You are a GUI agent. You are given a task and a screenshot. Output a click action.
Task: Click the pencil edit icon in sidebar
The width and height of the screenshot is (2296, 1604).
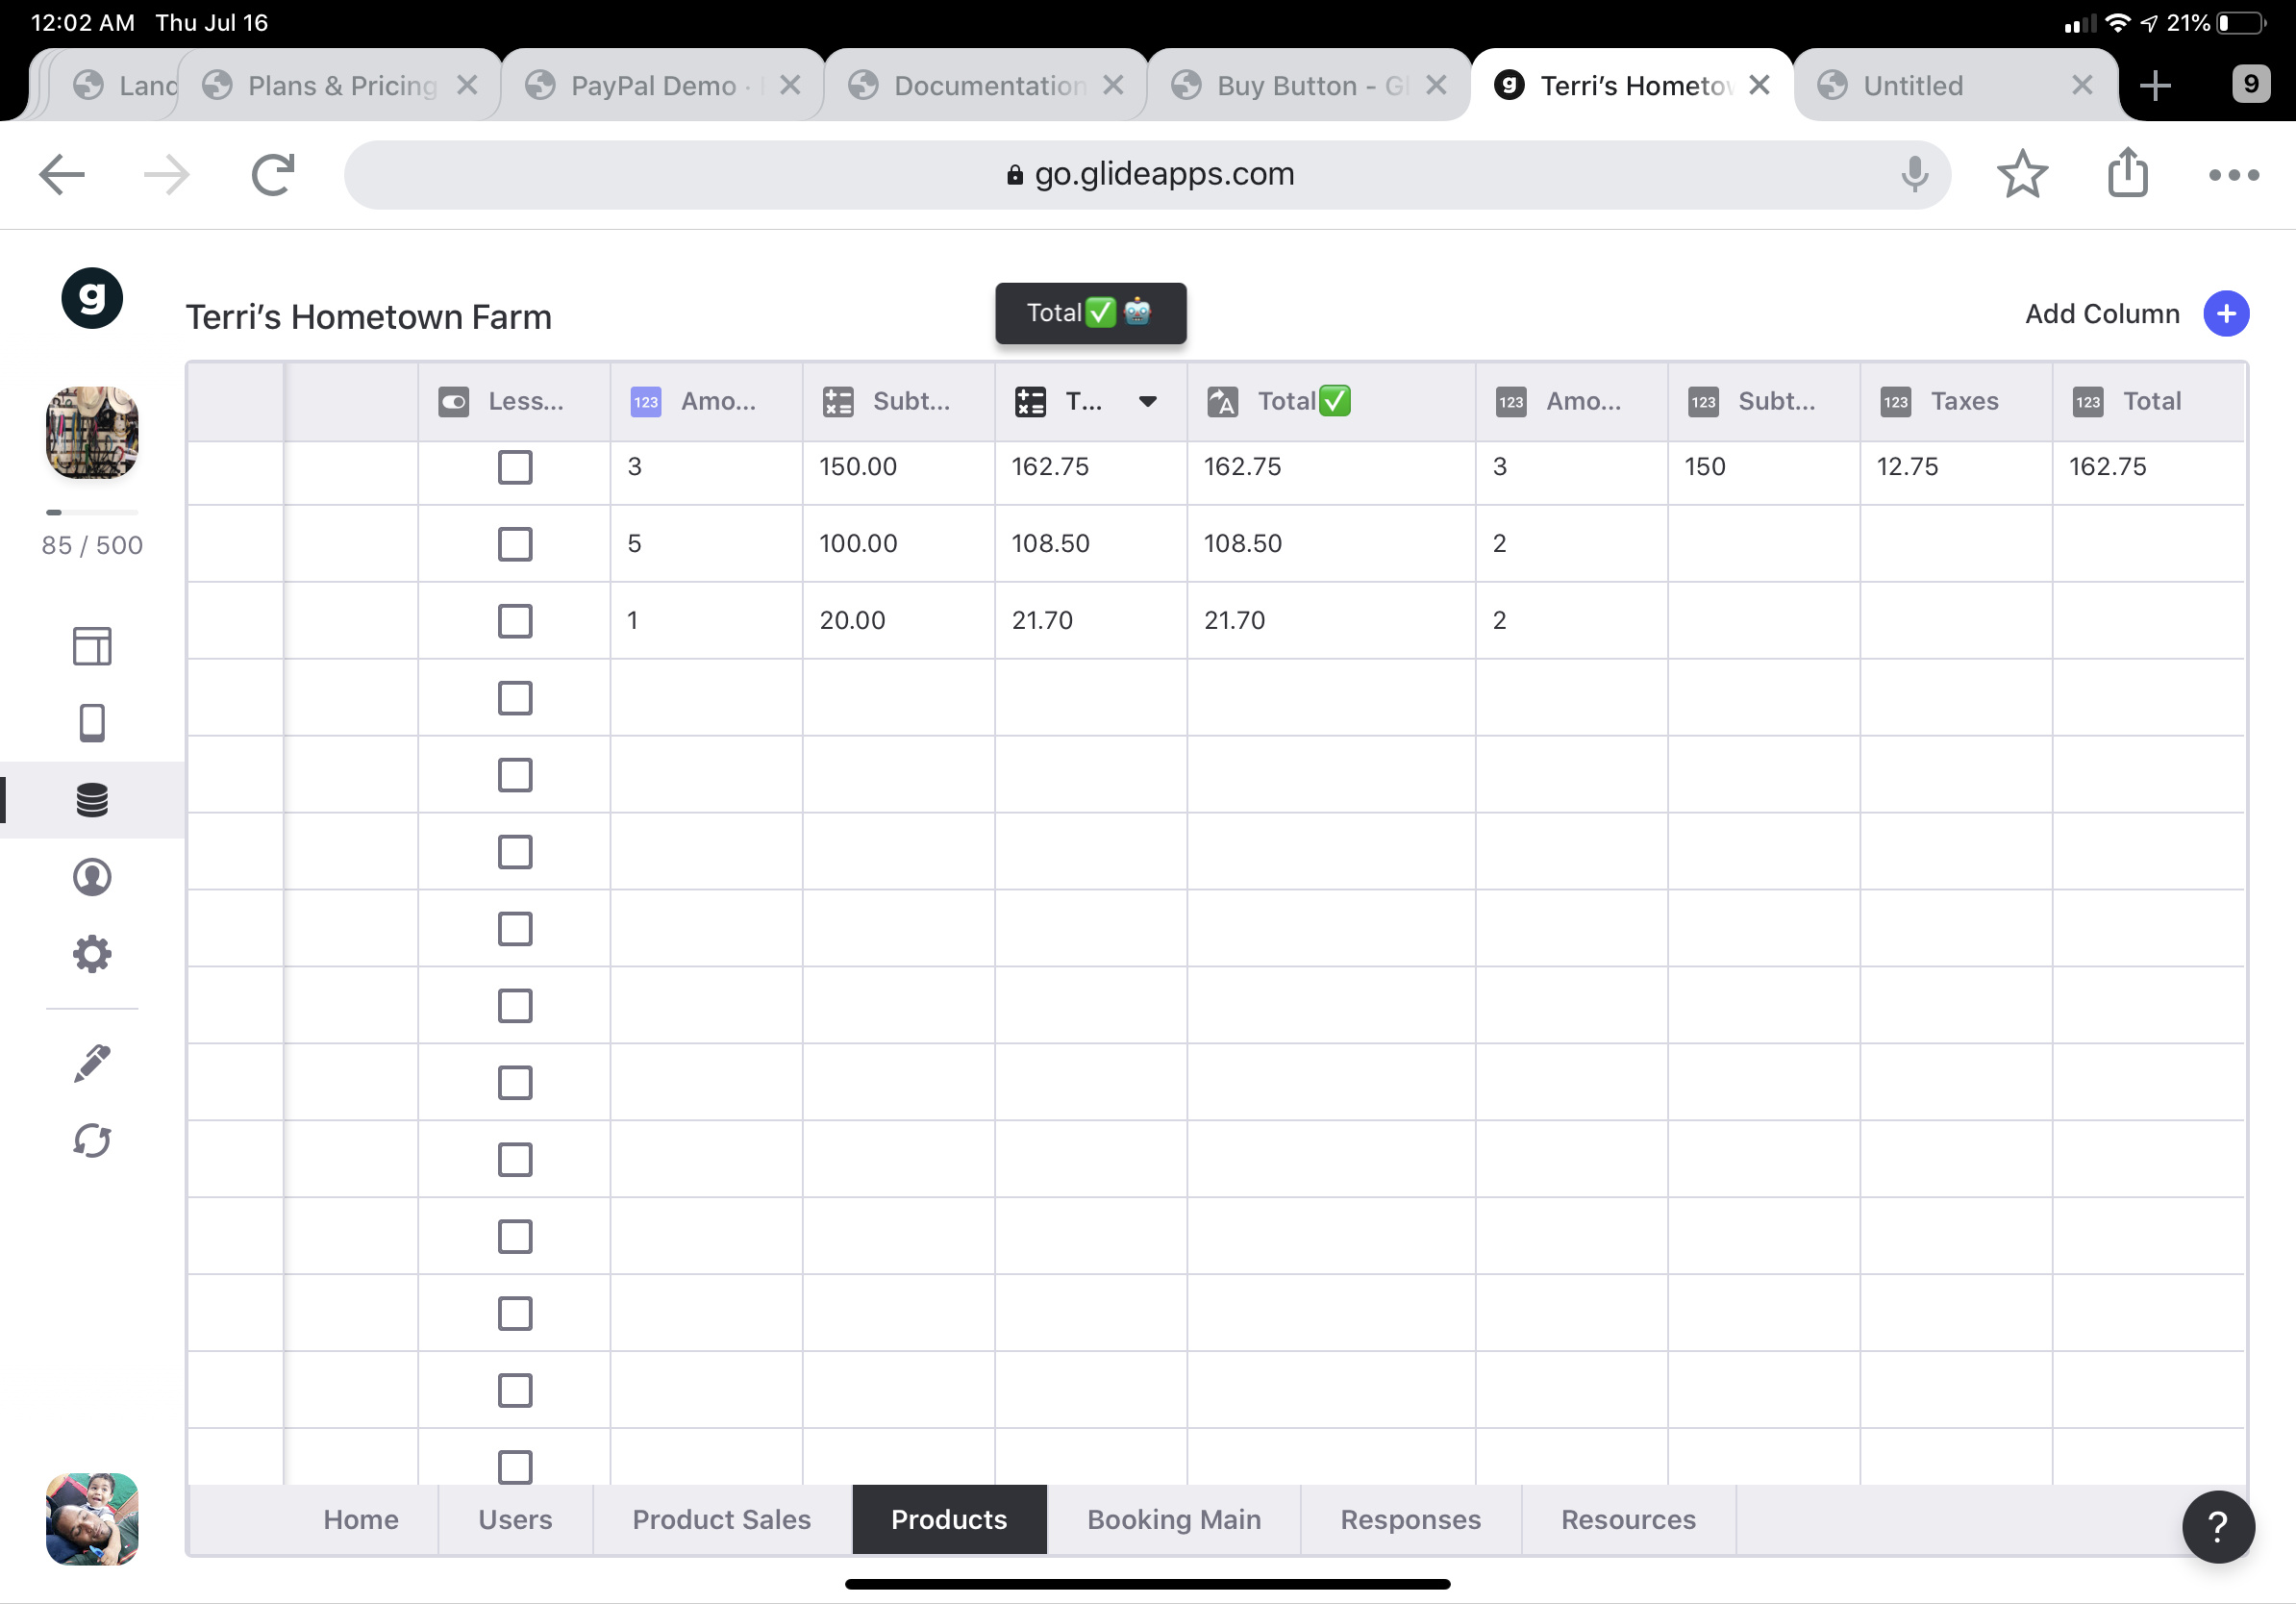(x=92, y=1063)
